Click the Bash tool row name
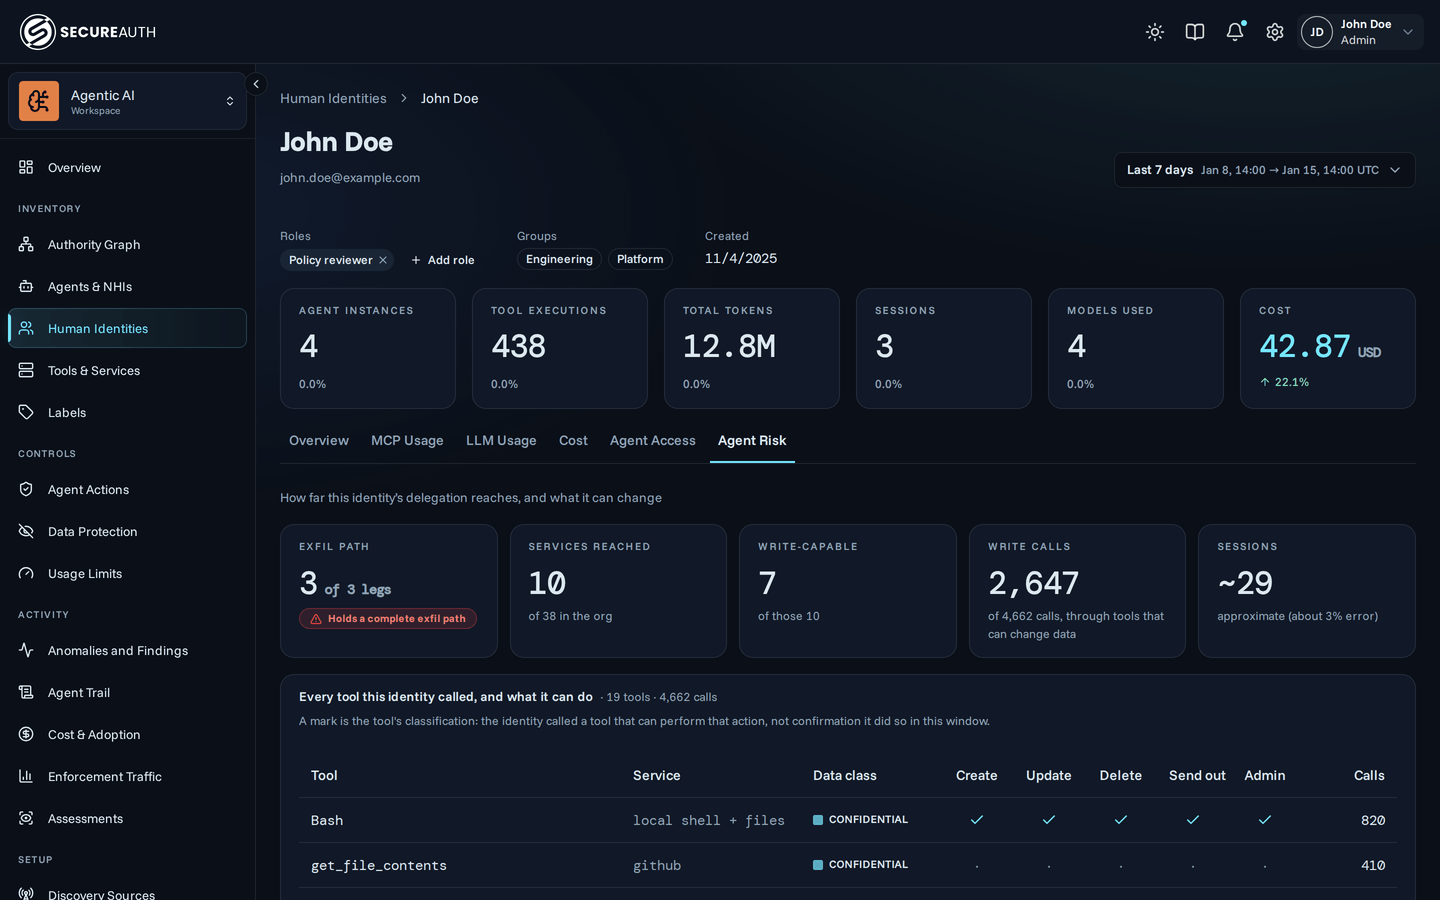Screen dimensions: 1440x900 327,820
